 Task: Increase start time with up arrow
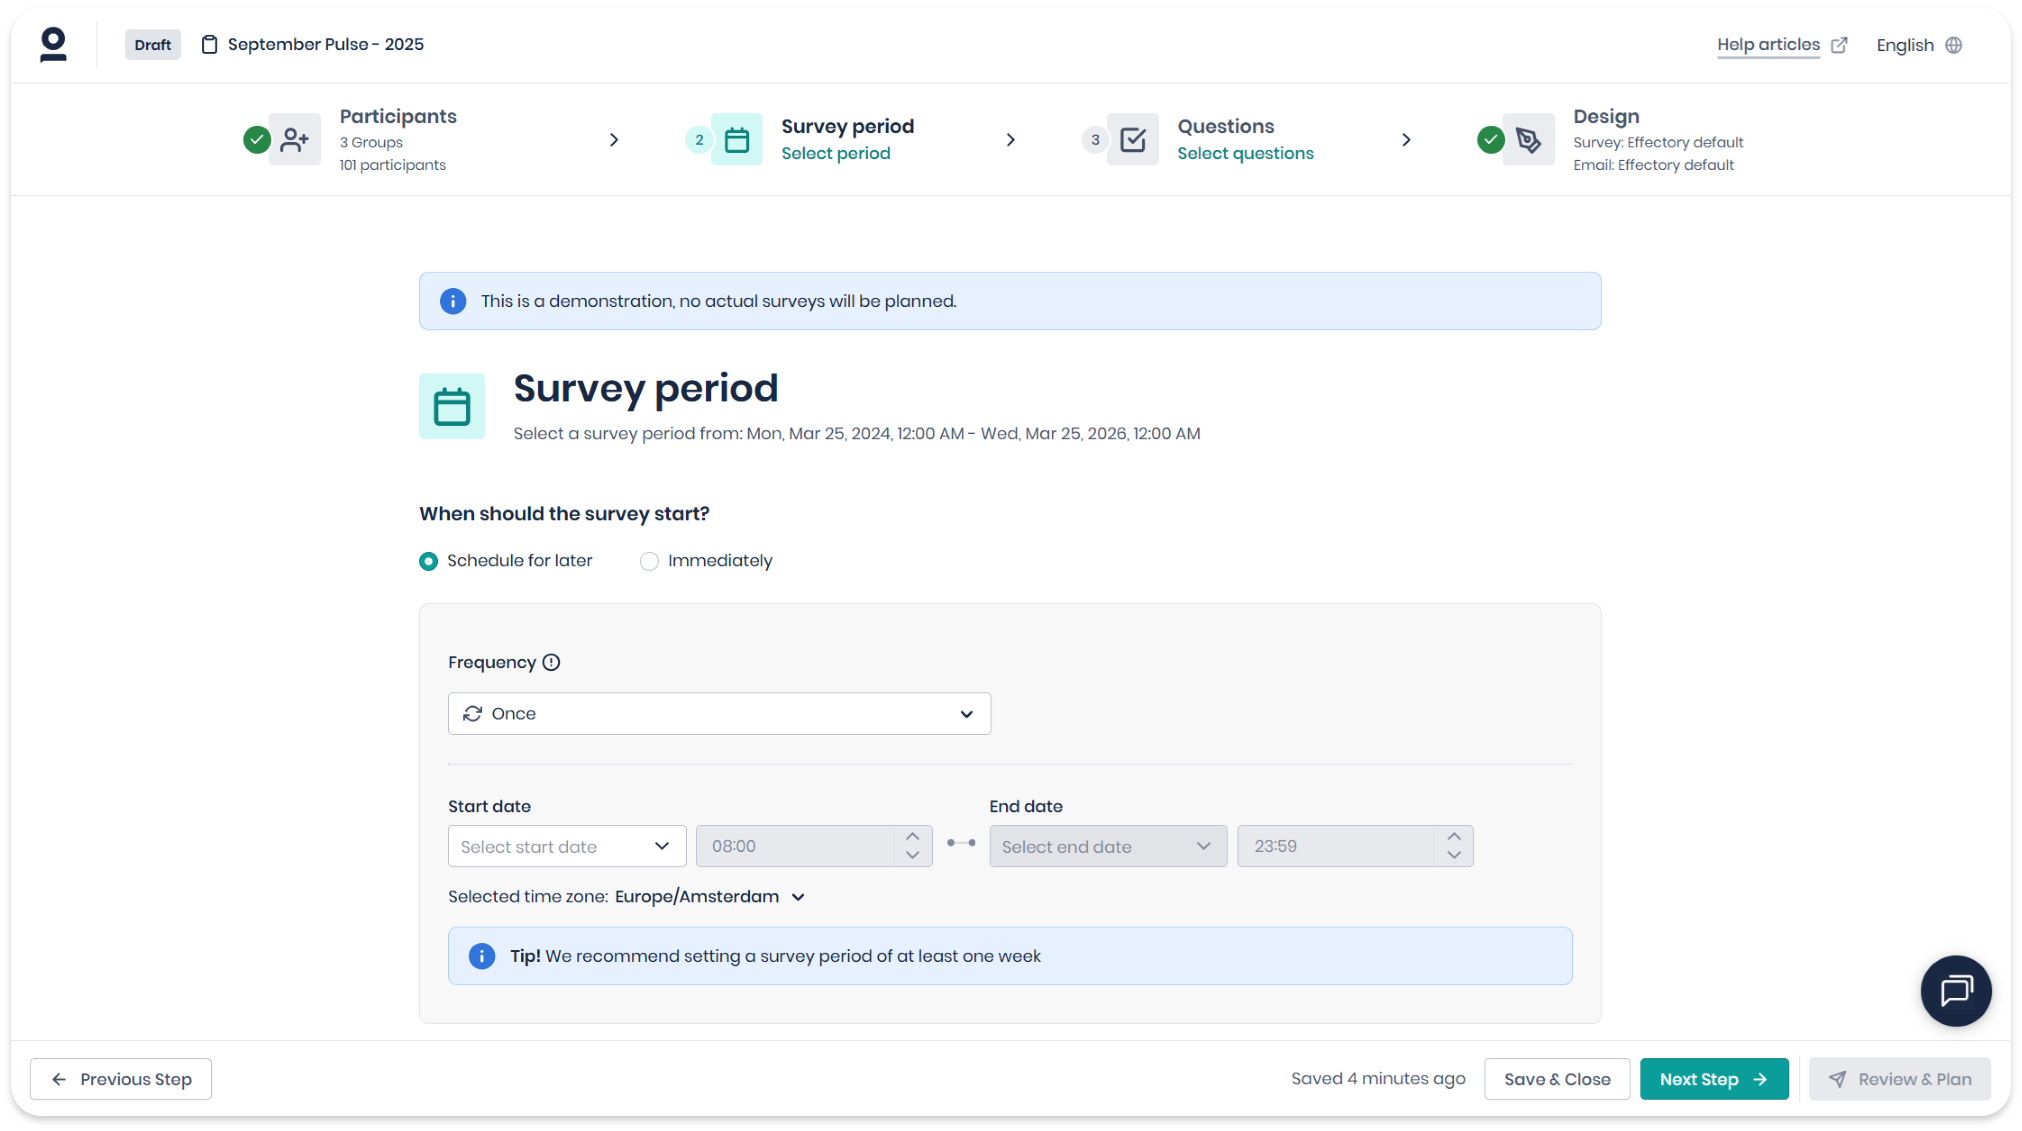coord(912,836)
